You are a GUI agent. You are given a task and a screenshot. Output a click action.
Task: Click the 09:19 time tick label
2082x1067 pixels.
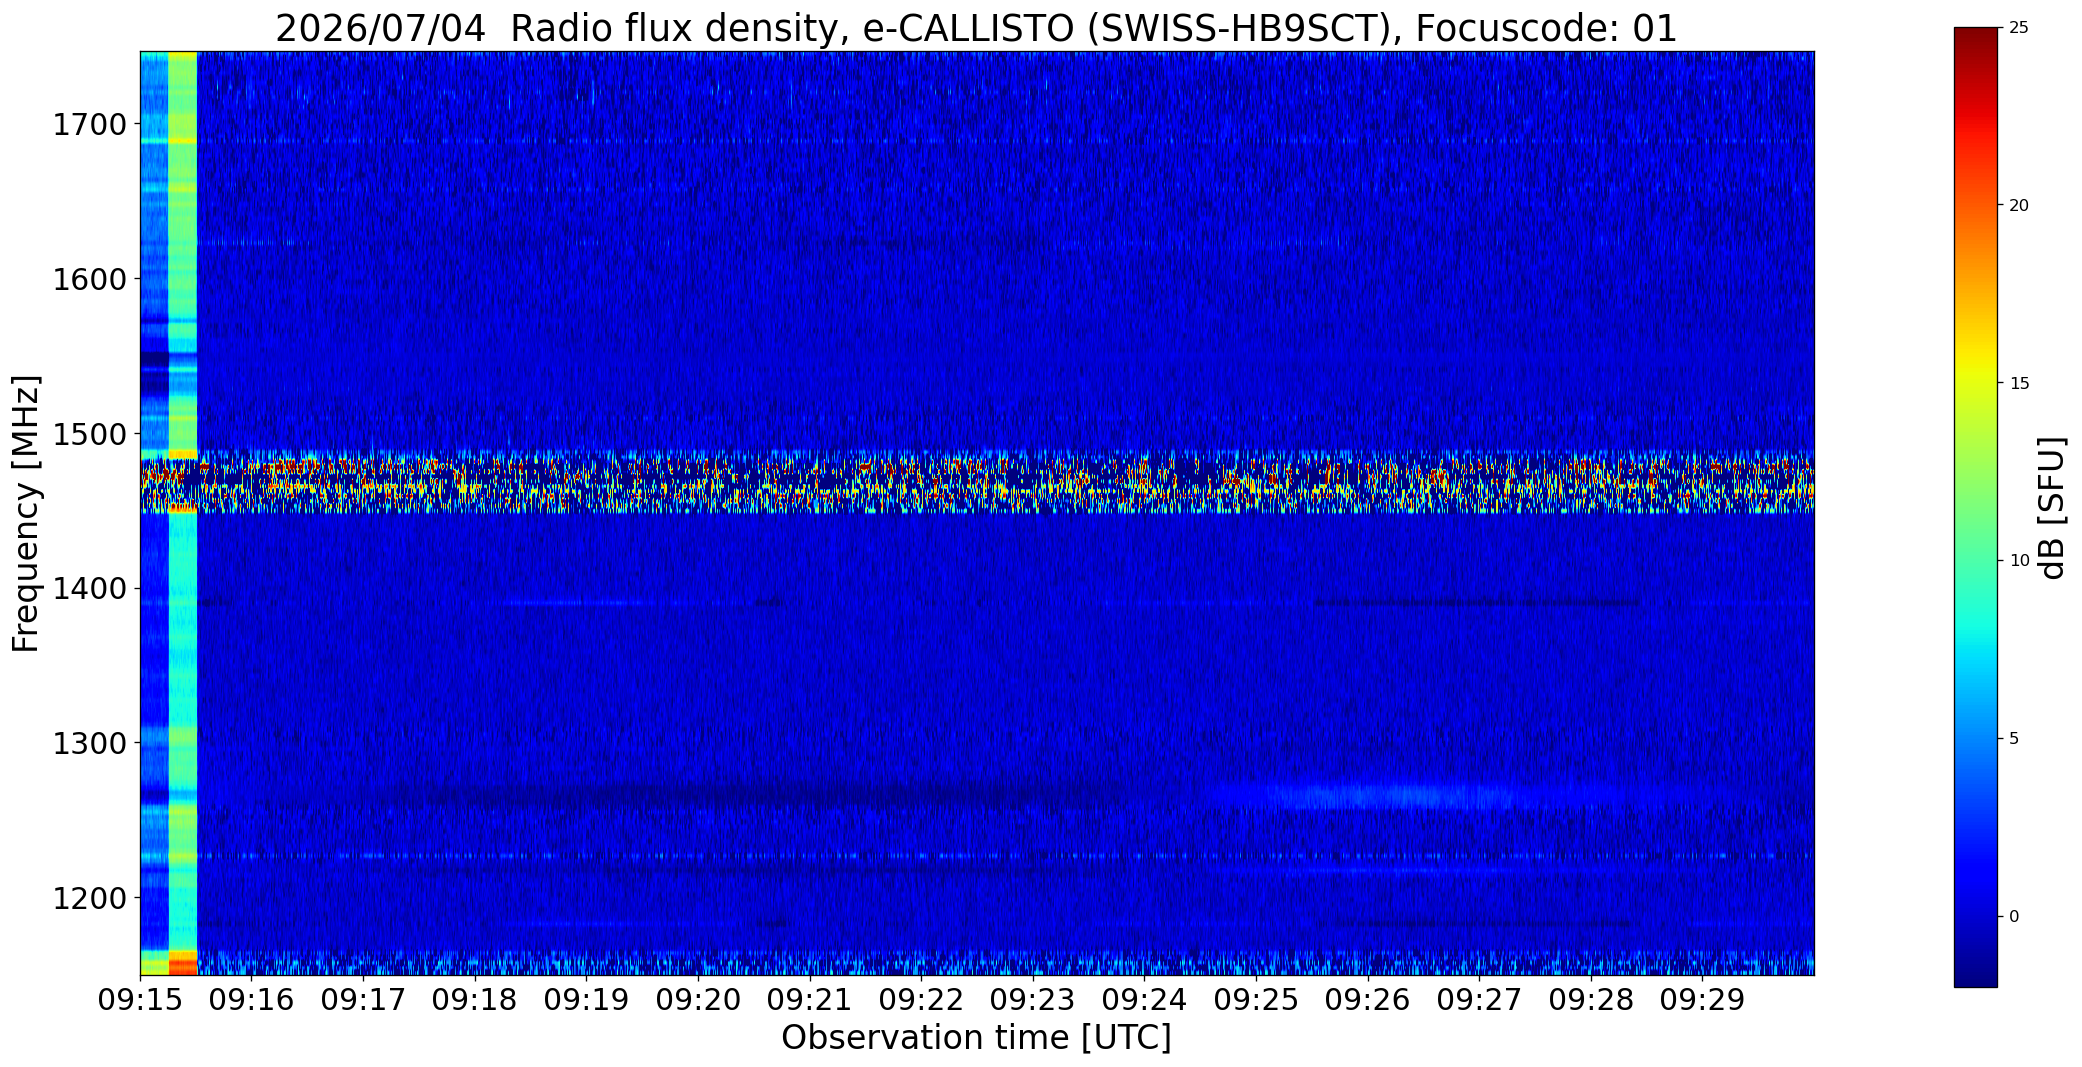(x=586, y=1000)
